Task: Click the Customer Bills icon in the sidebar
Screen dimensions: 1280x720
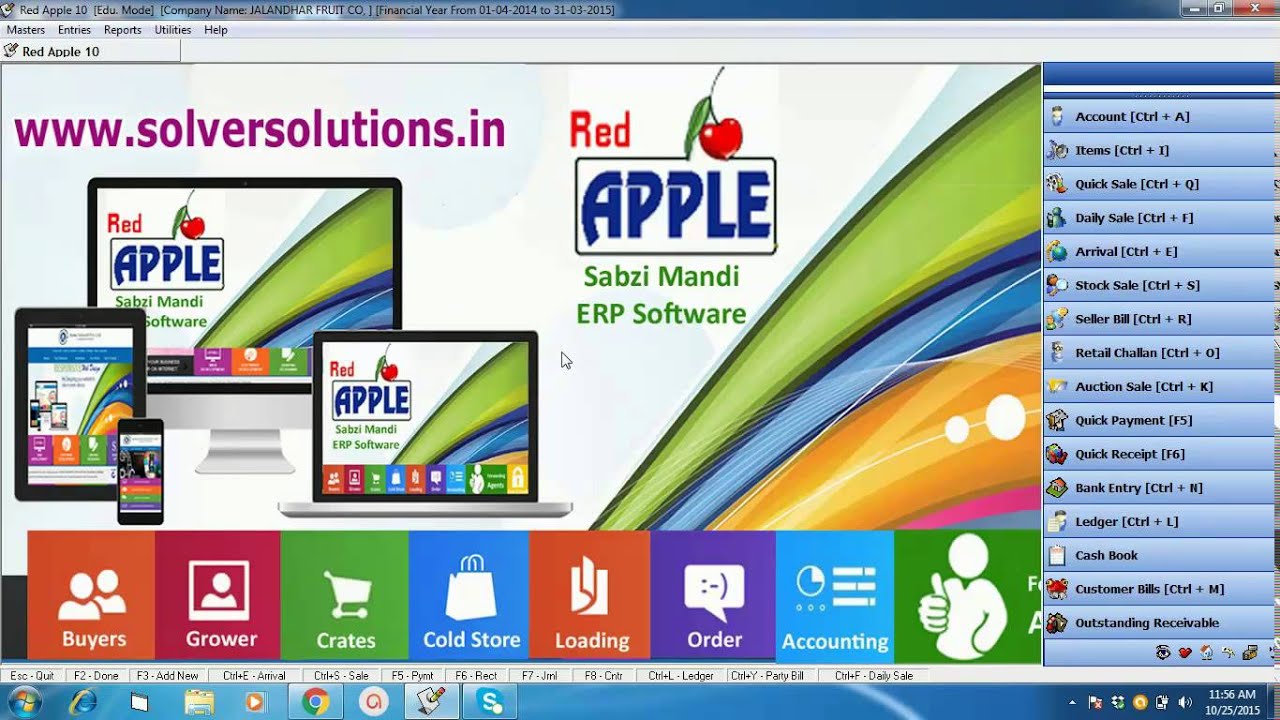Action: pyautogui.click(x=1057, y=589)
